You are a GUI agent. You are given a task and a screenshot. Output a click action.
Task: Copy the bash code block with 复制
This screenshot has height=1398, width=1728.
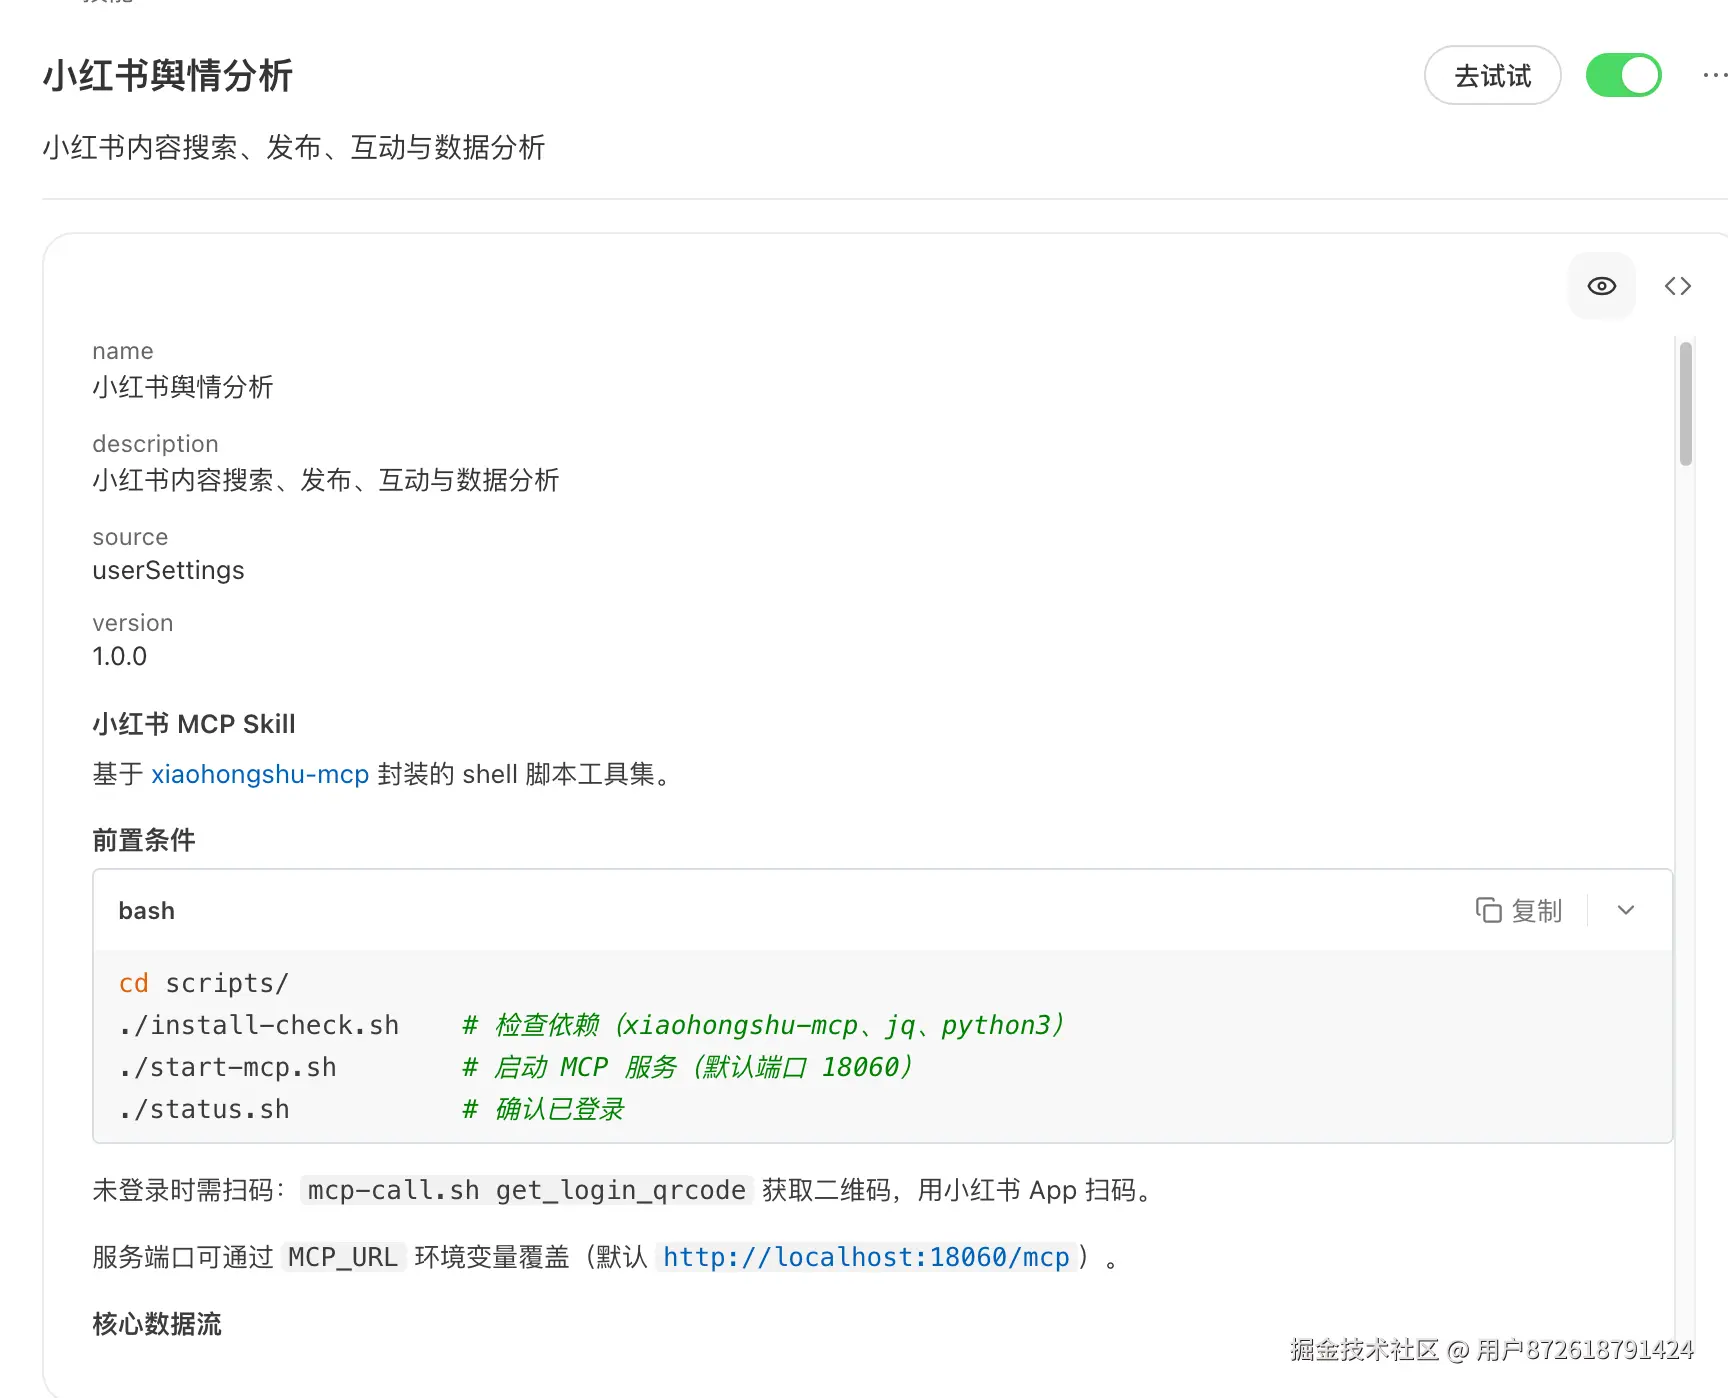point(1518,910)
